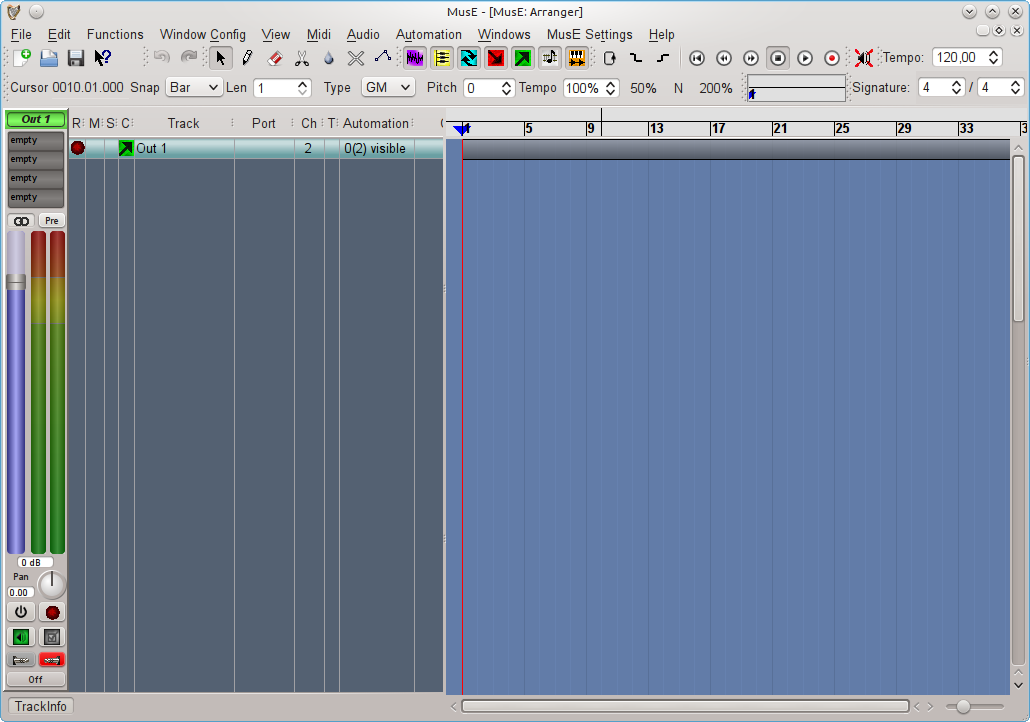Open the Type dropdown showing GM
The width and height of the screenshot is (1030, 722).
(387, 88)
